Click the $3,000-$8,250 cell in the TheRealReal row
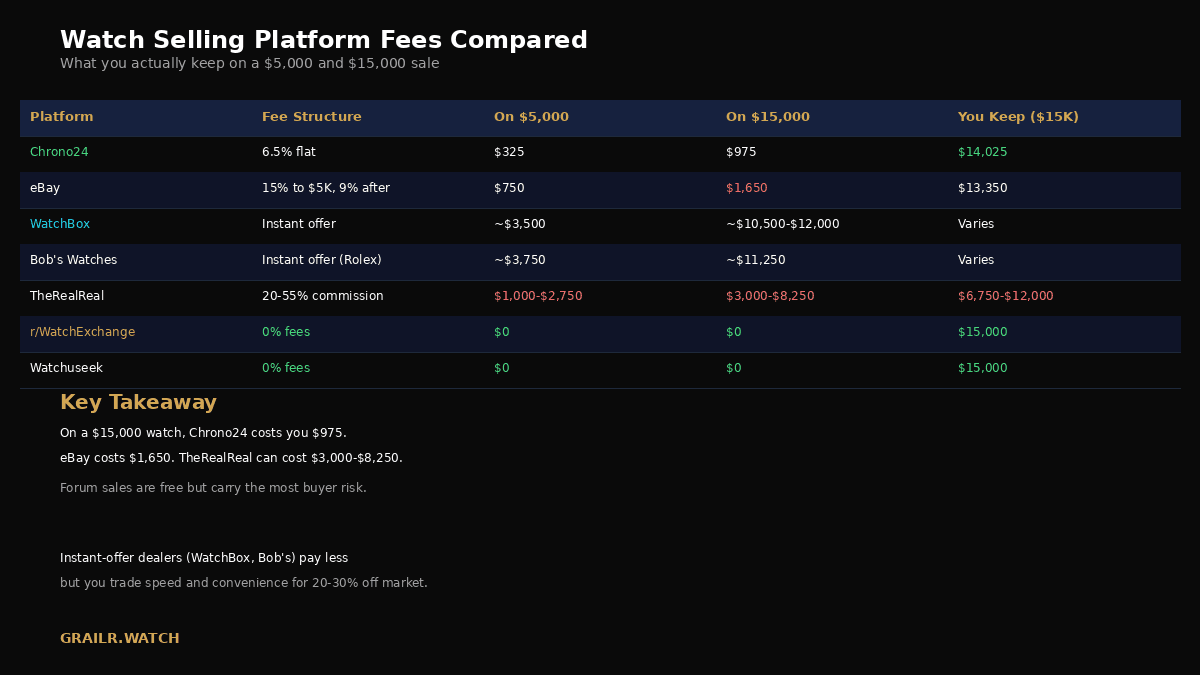 click(770, 296)
